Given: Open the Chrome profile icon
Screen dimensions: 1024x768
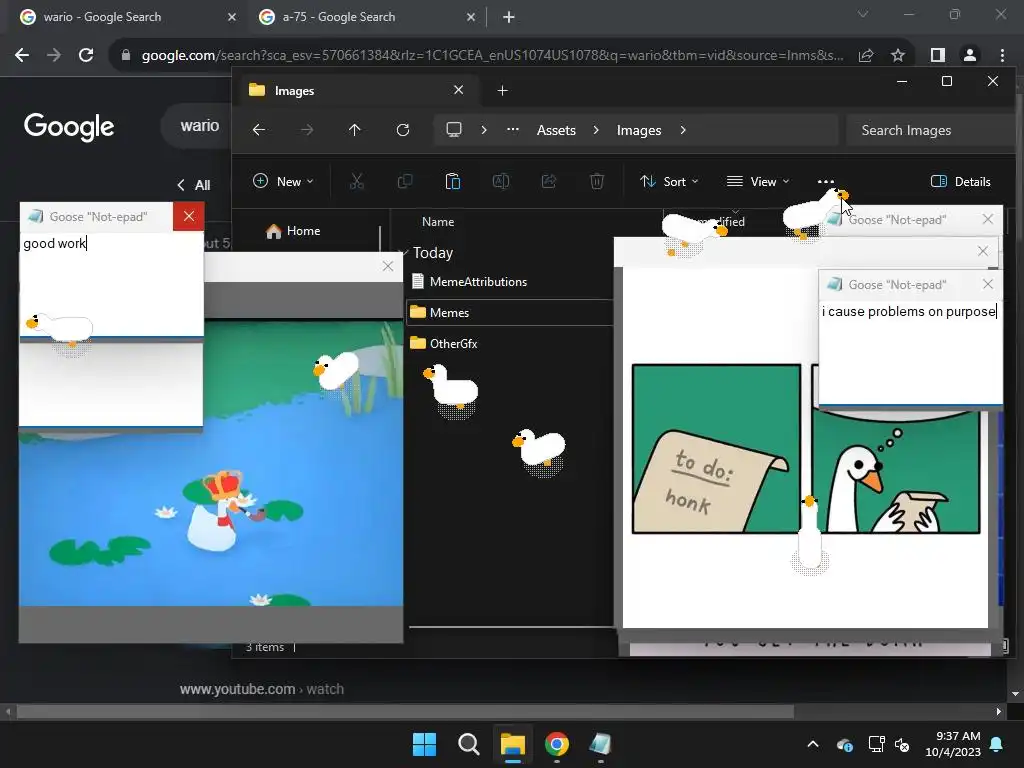Looking at the screenshot, I should click(970, 55).
